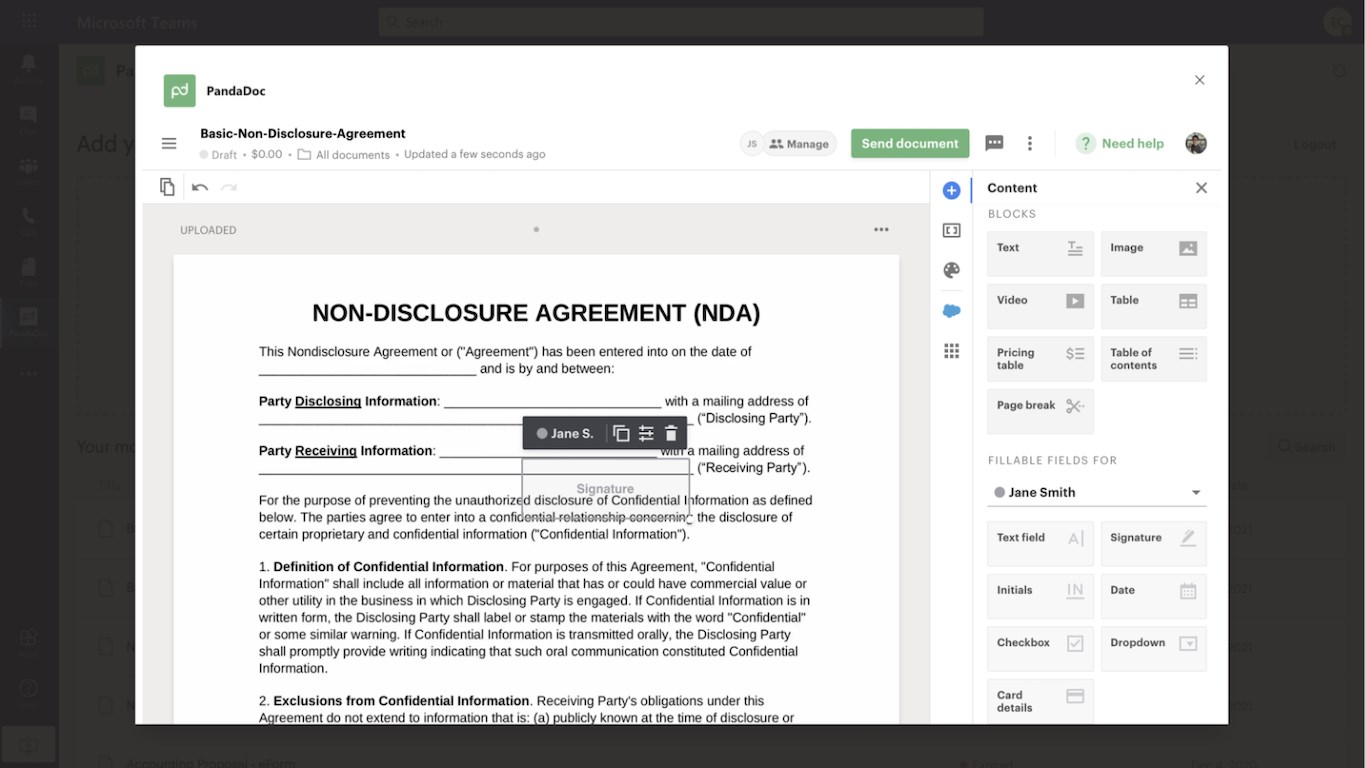Open Teams Activity bell in sidebar

[28, 64]
